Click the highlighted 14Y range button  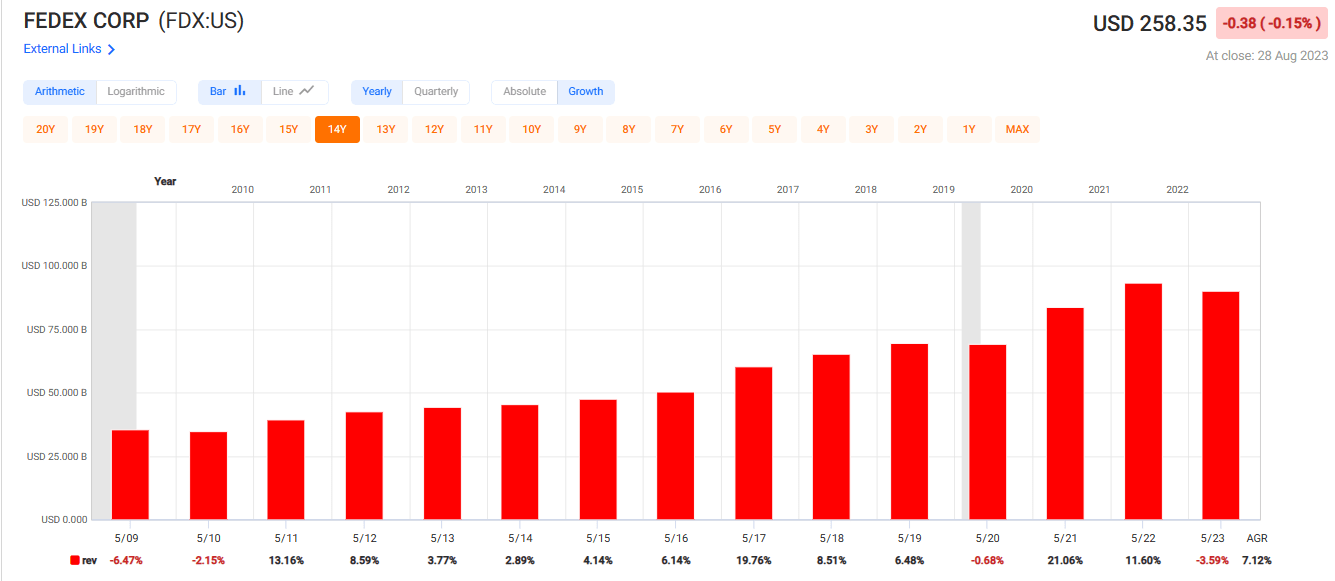pyautogui.click(x=337, y=129)
